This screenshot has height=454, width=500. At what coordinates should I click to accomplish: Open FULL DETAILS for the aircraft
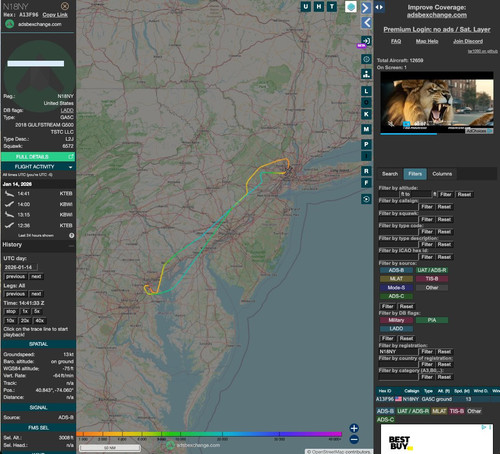coord(38,157)
